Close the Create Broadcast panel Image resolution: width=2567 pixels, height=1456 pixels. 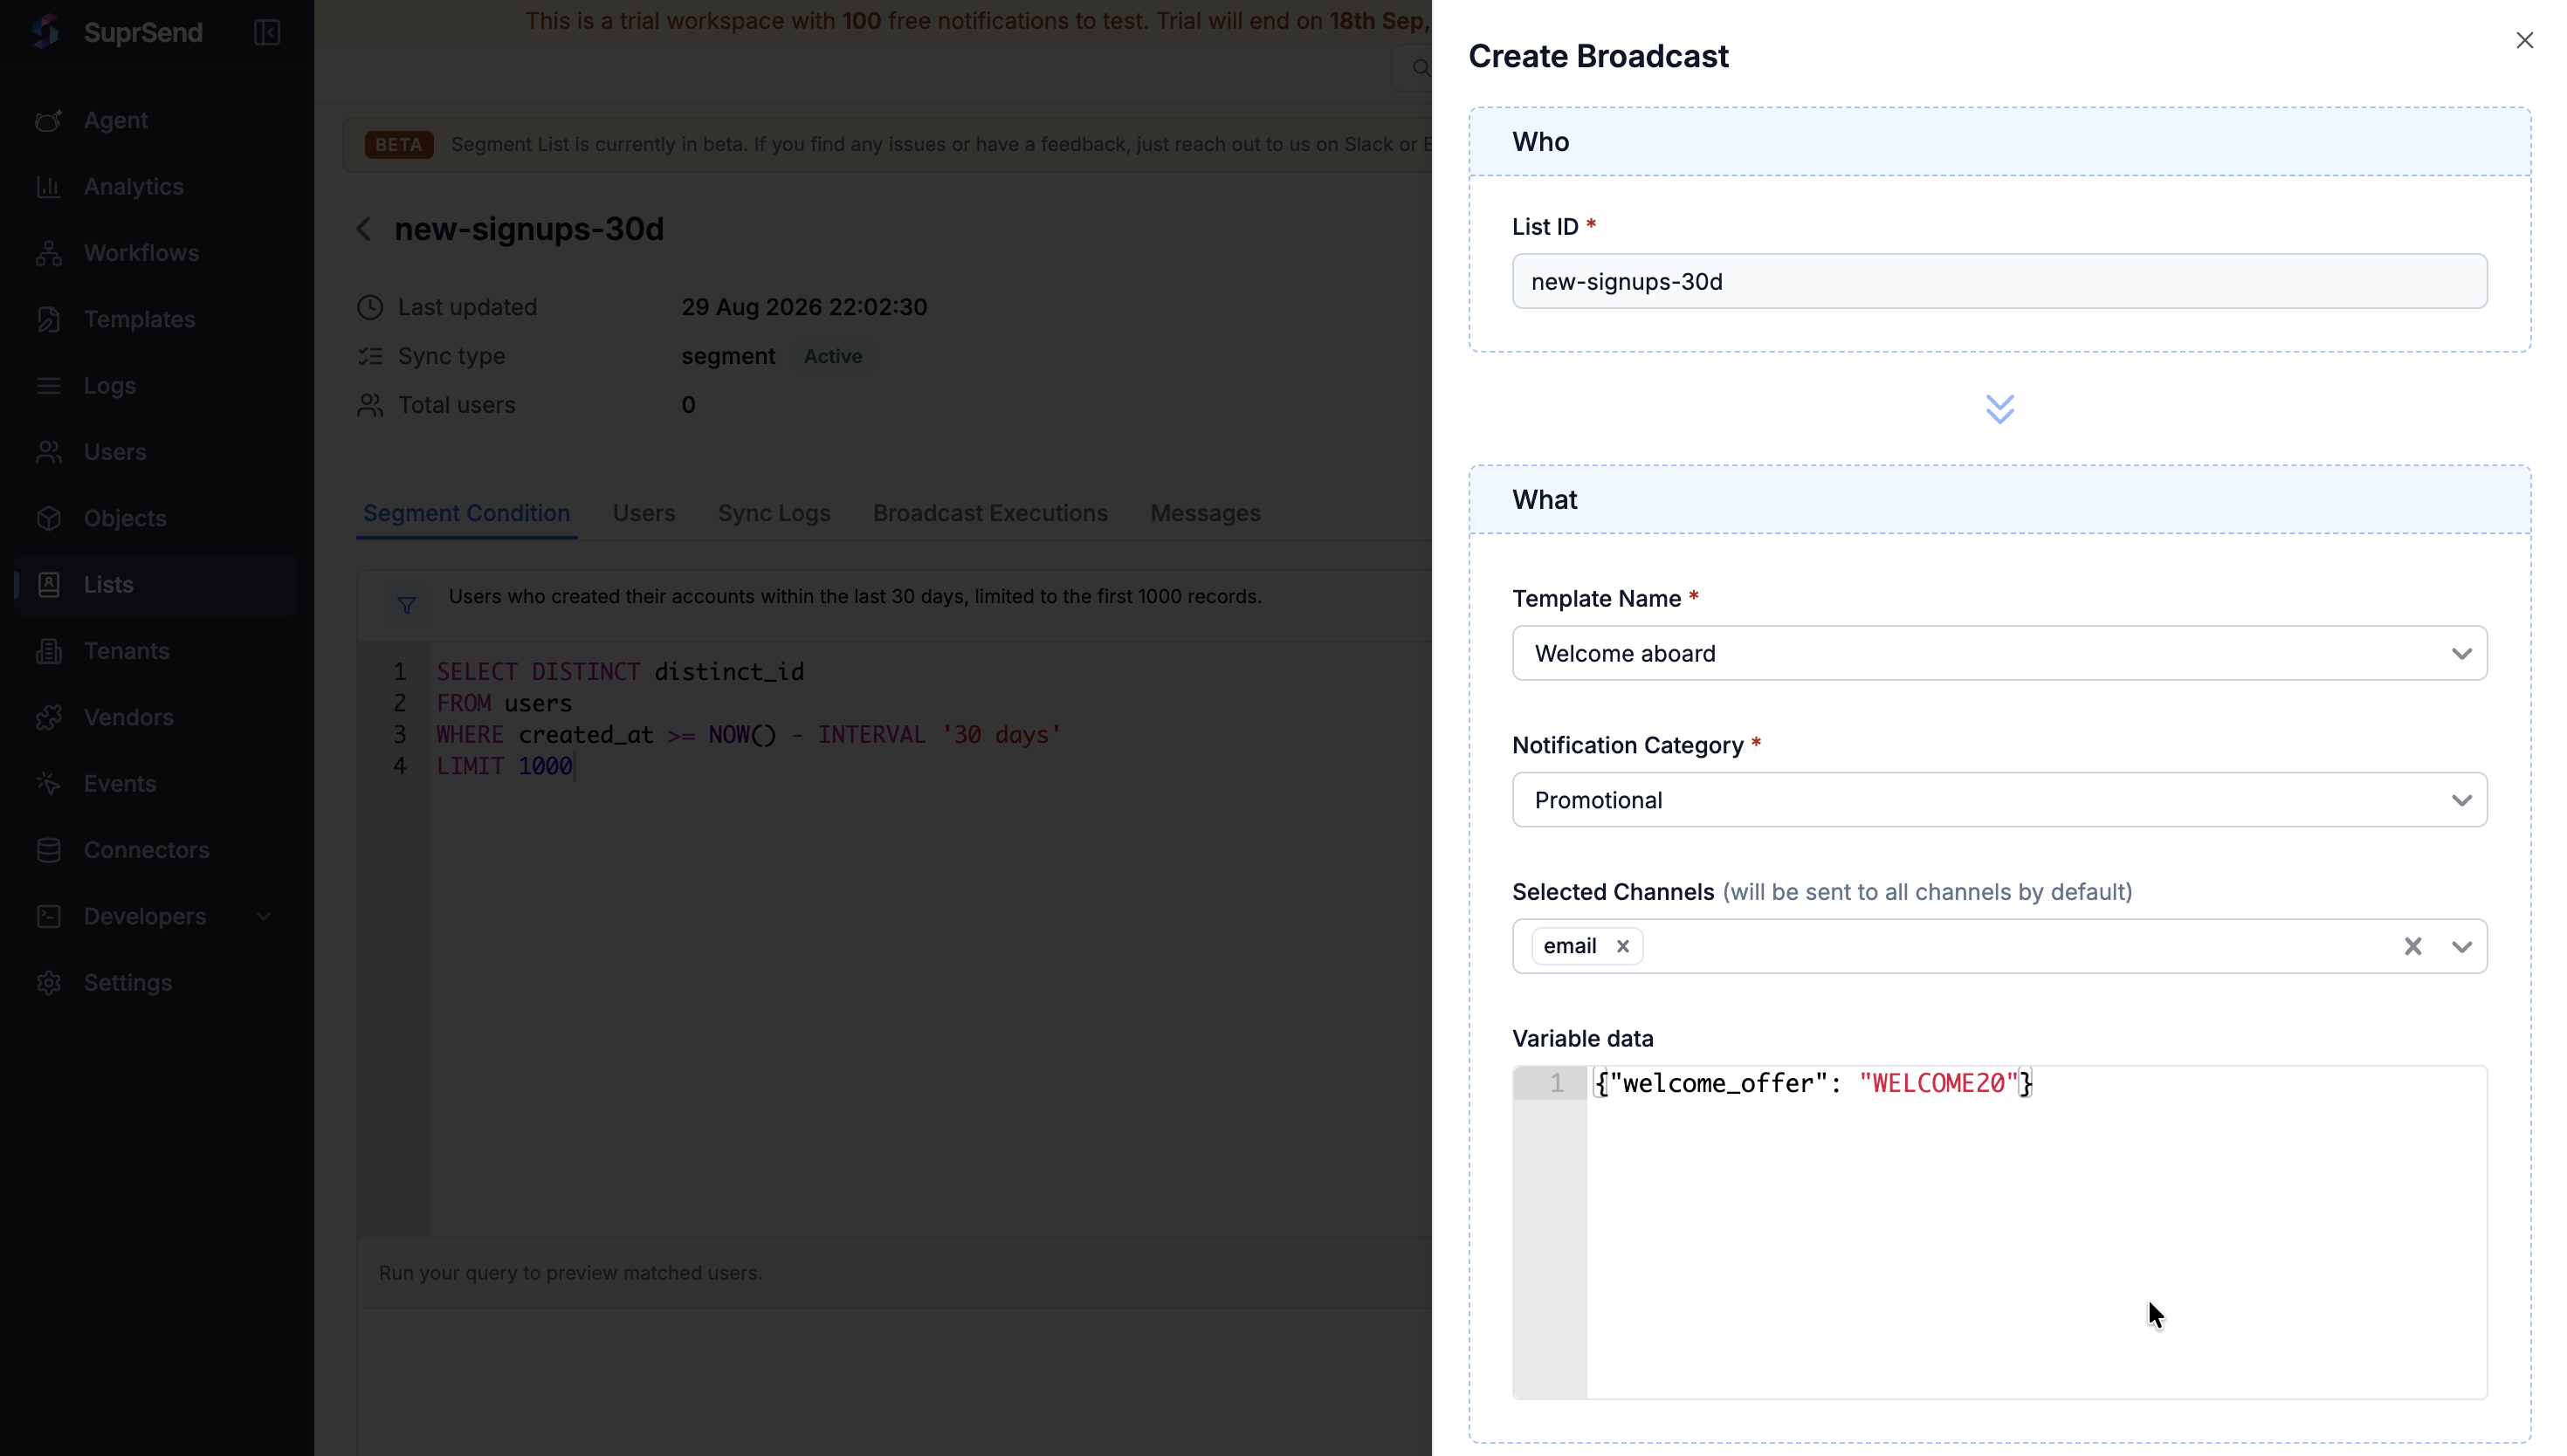click(2524, 40)
